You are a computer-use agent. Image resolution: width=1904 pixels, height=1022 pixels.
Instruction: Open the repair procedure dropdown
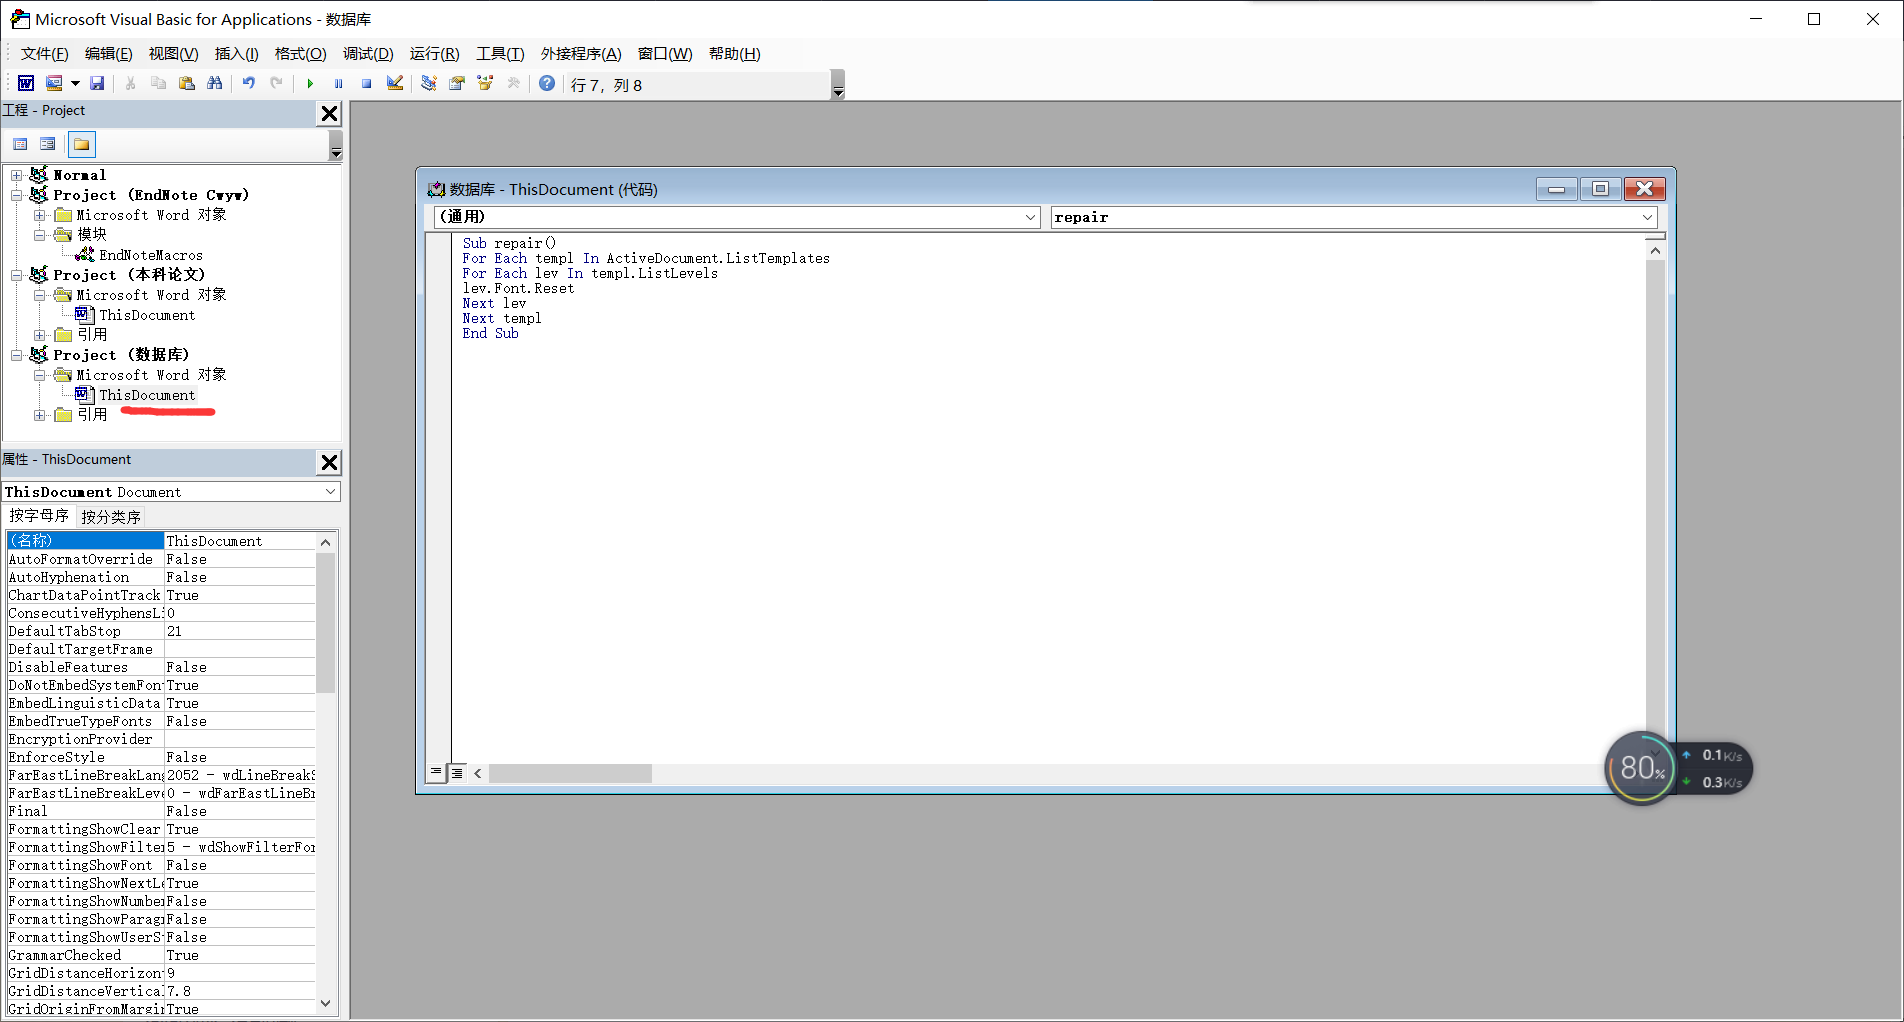pyautogui.click(x=1647, y=217)
